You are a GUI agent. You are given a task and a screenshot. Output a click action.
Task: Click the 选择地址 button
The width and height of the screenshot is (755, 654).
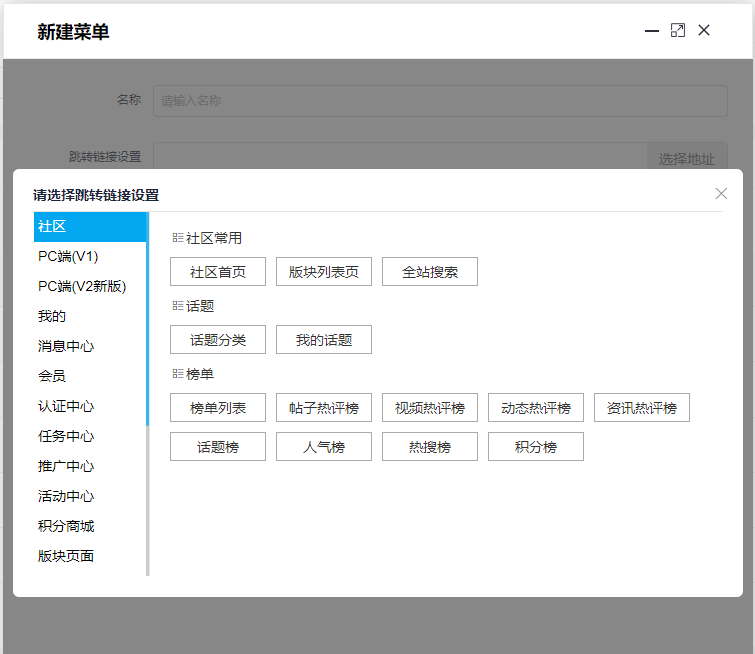click(687, 158)
